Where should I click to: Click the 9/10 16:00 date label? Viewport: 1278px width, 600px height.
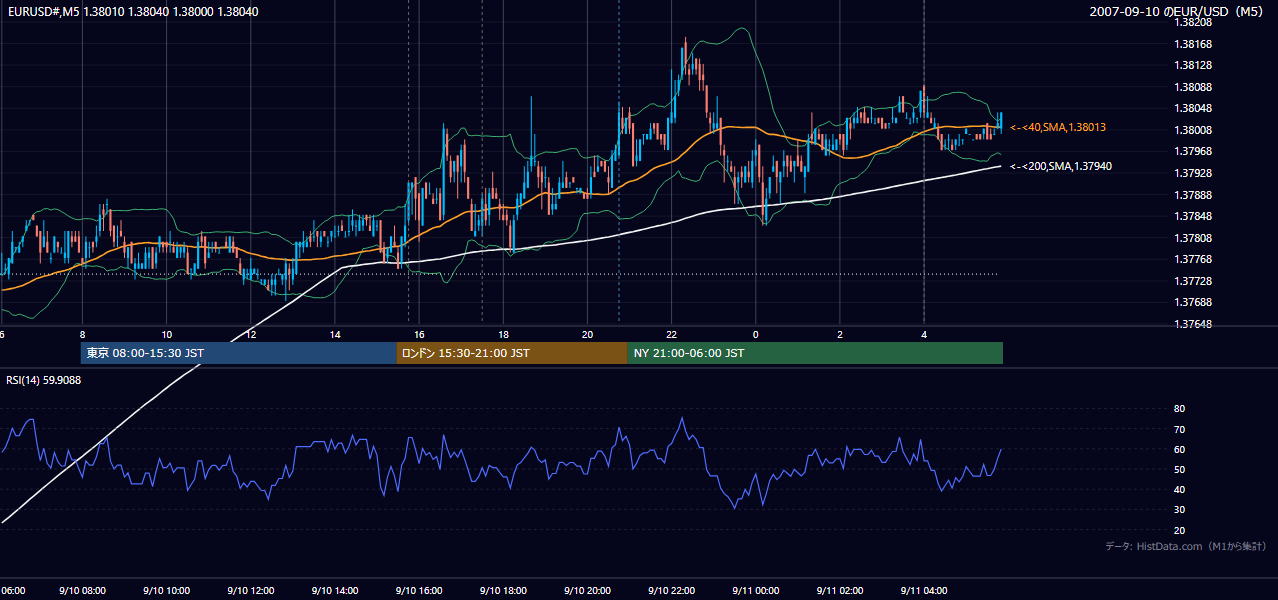click(x=419, y=591)
